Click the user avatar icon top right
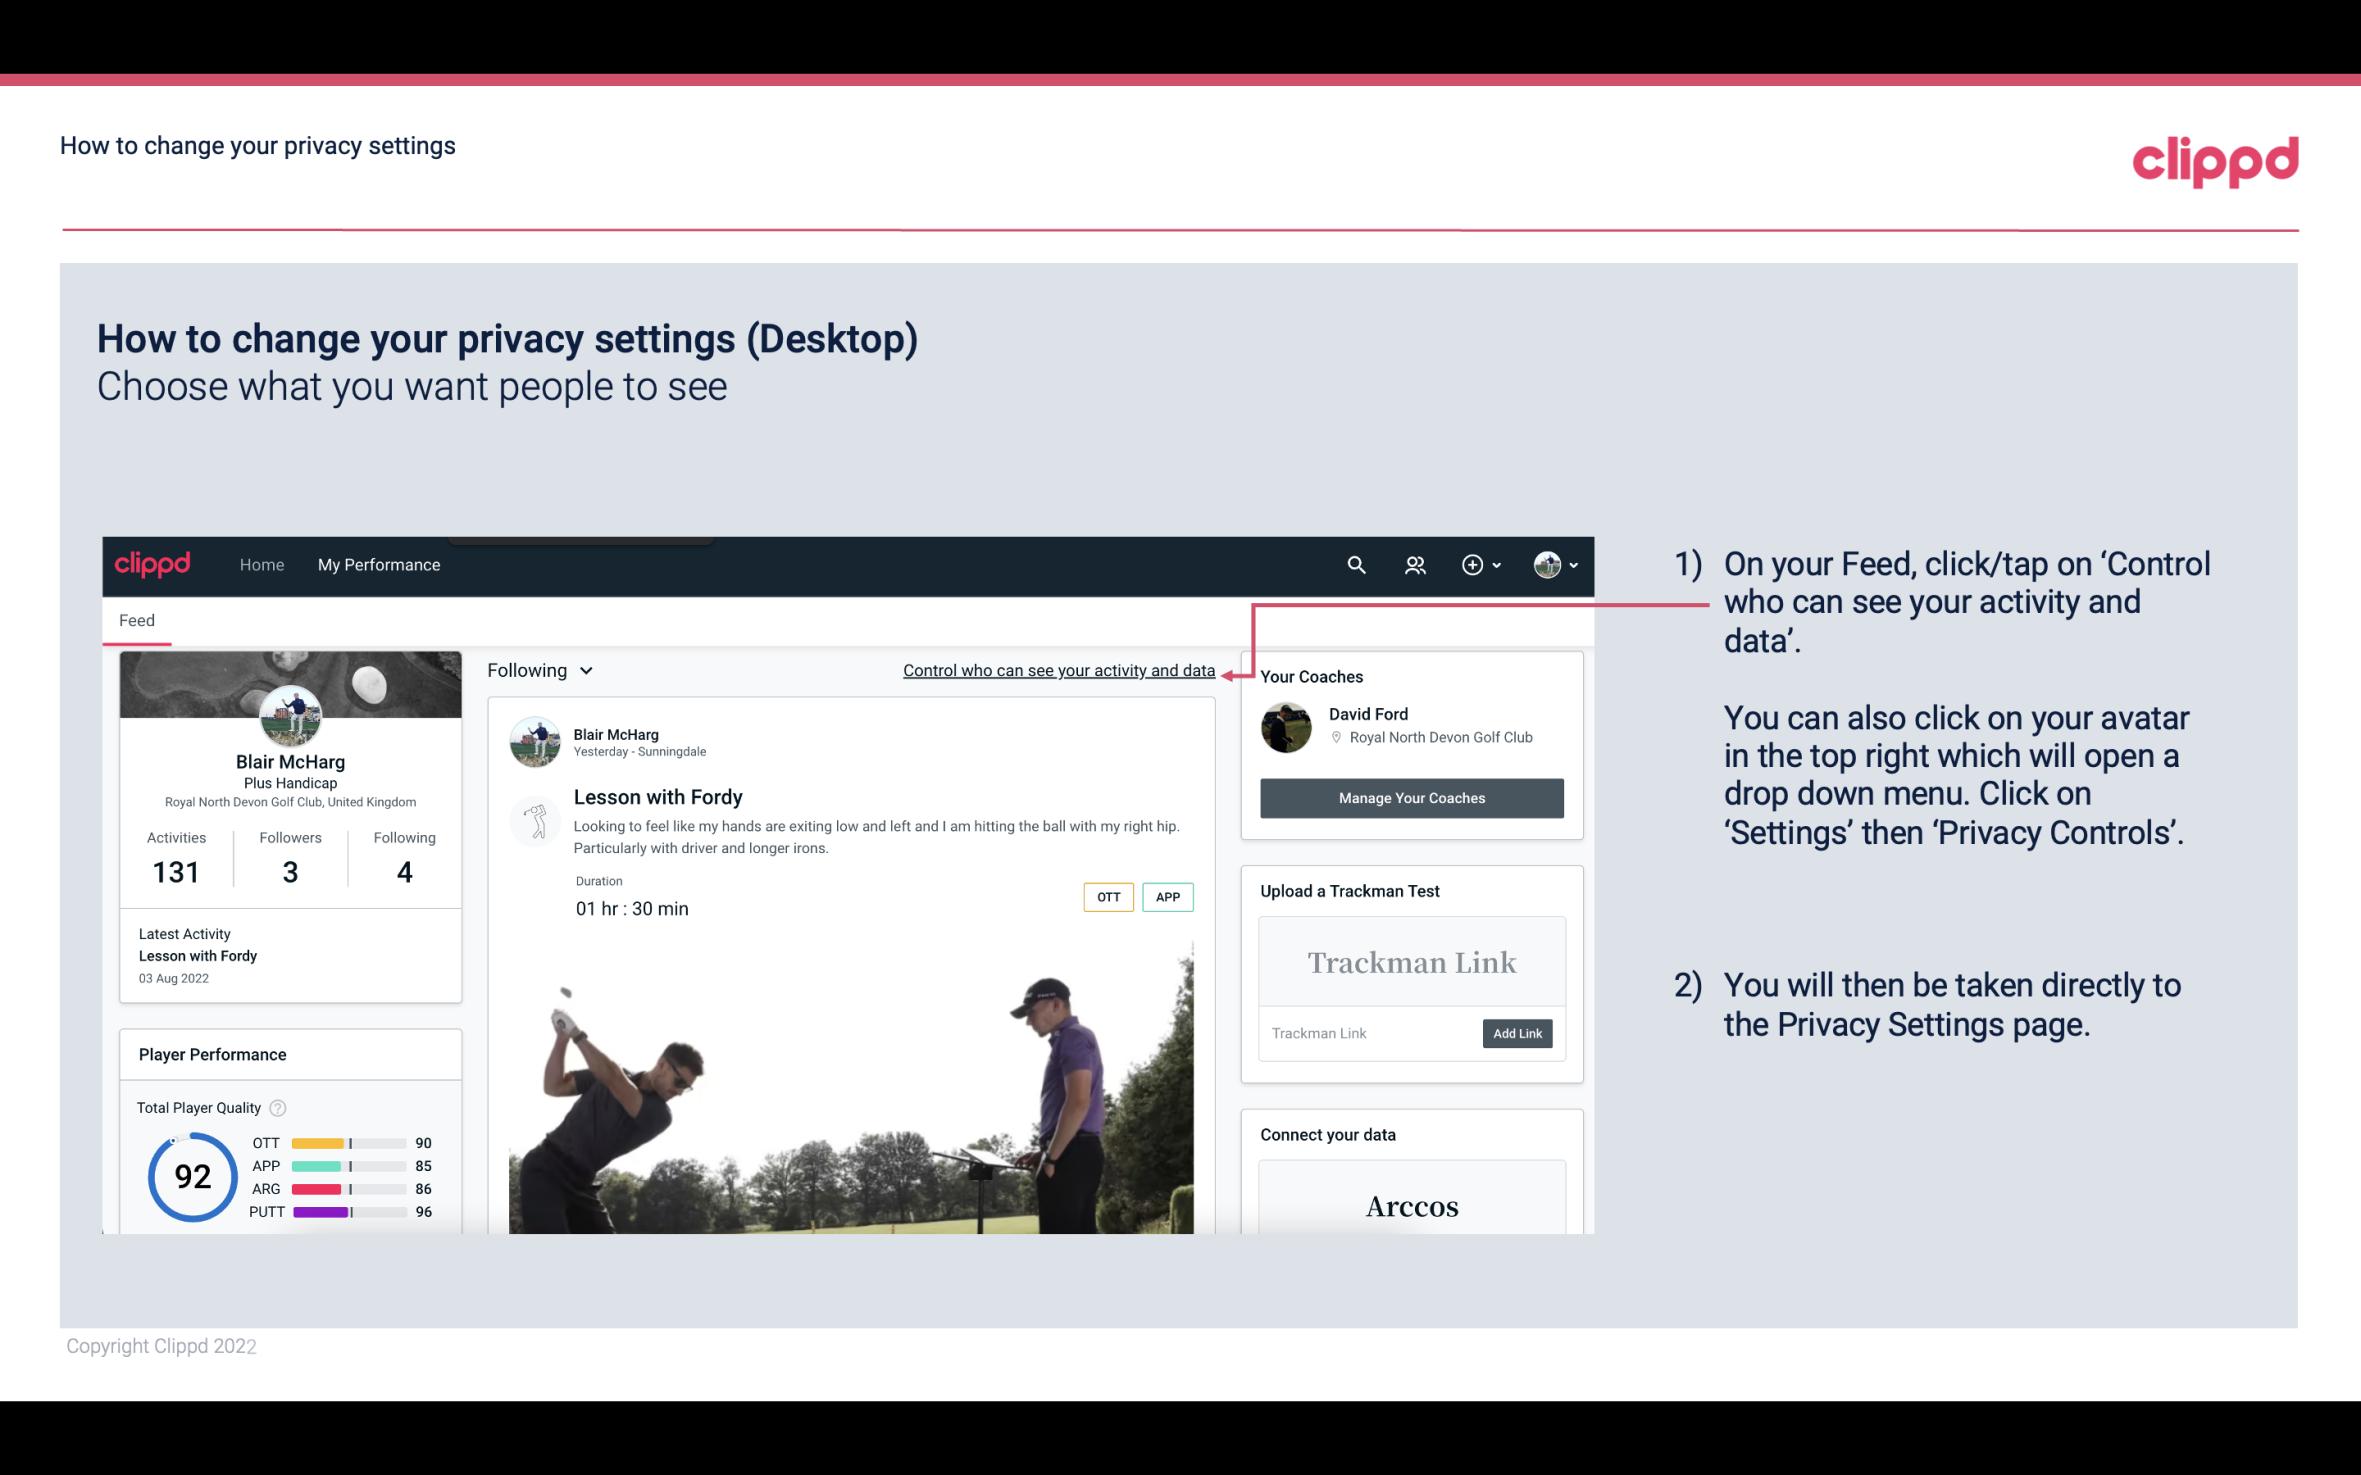 tap(1547, 564)
